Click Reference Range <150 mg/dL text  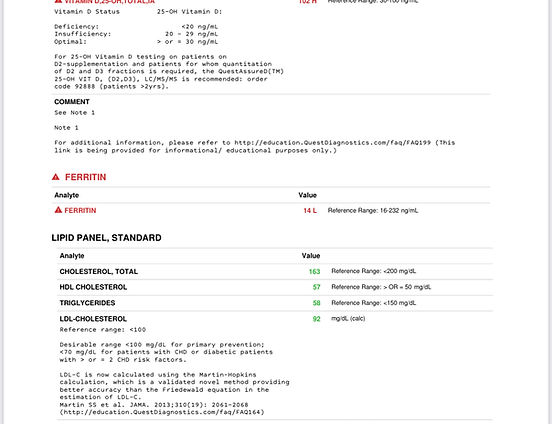click(x=374, y=303)
